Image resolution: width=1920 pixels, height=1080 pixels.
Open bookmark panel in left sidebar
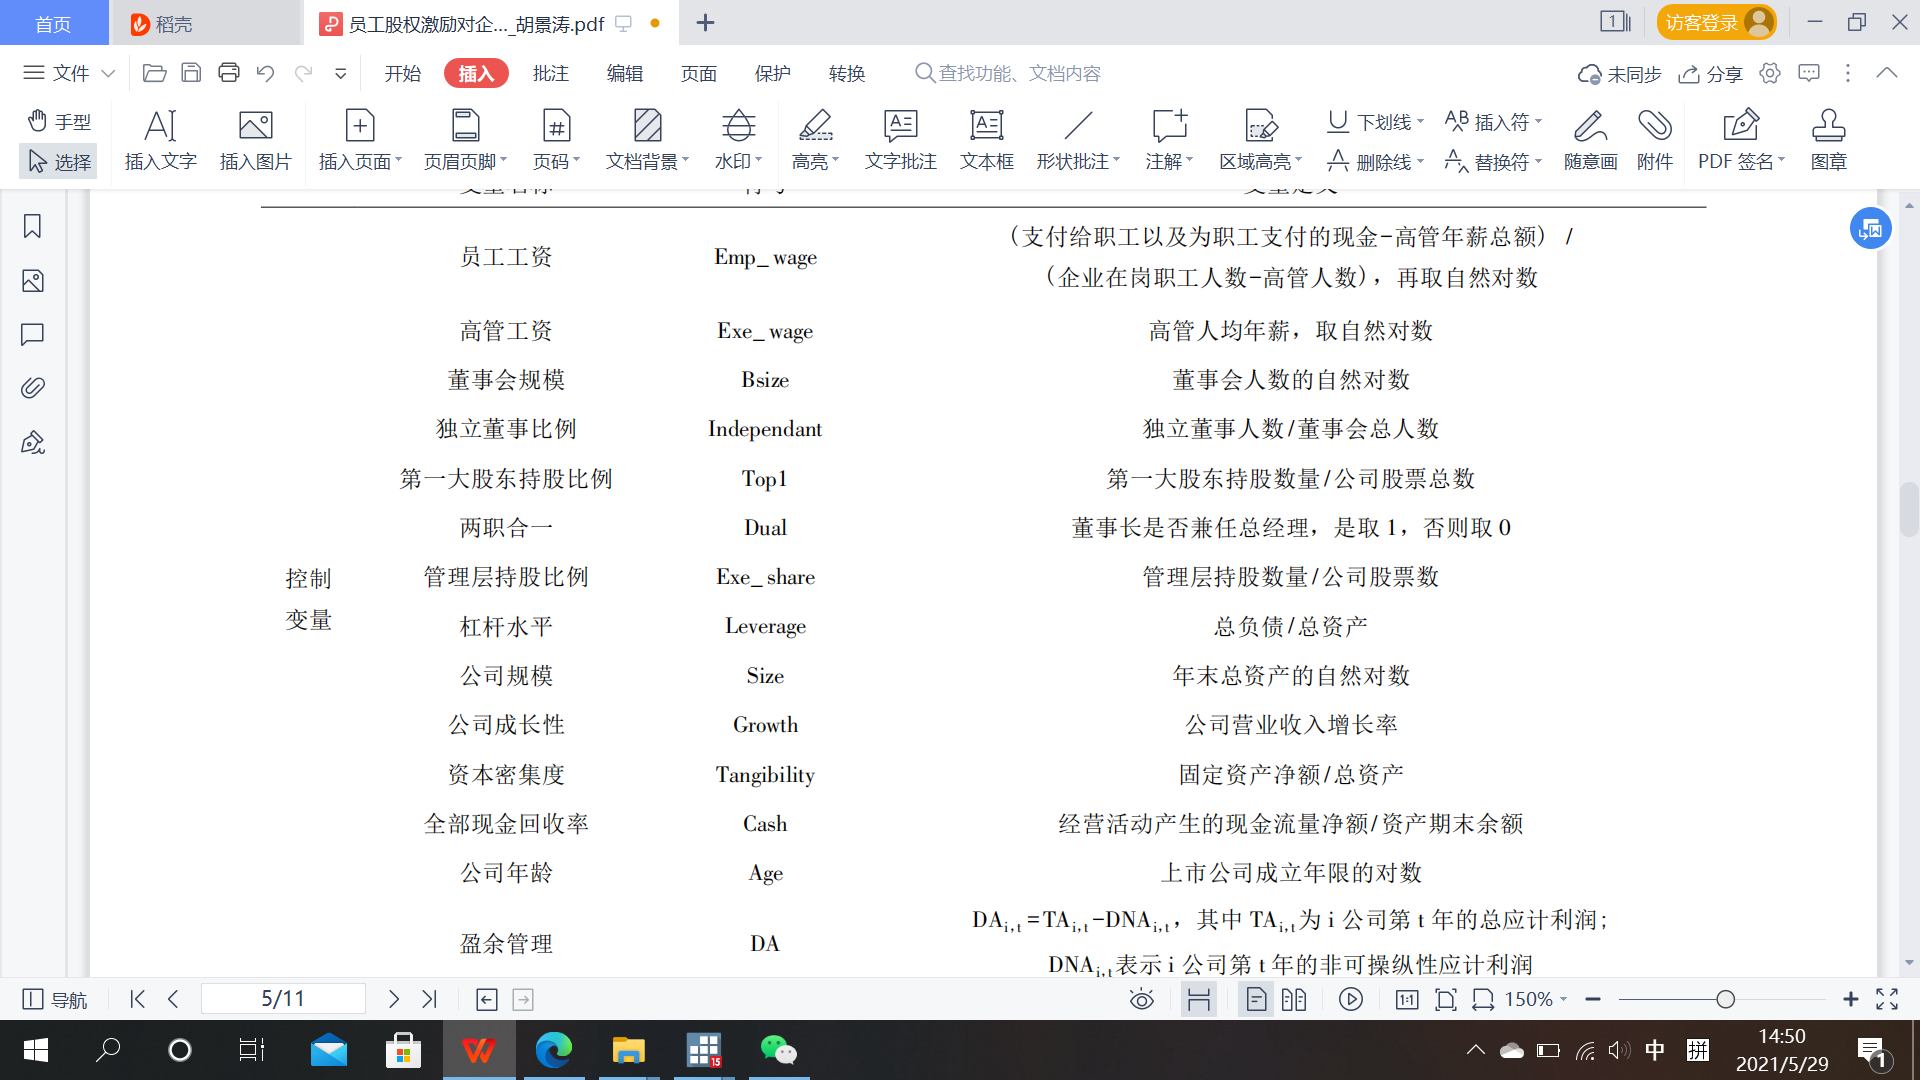click(32, 227)
